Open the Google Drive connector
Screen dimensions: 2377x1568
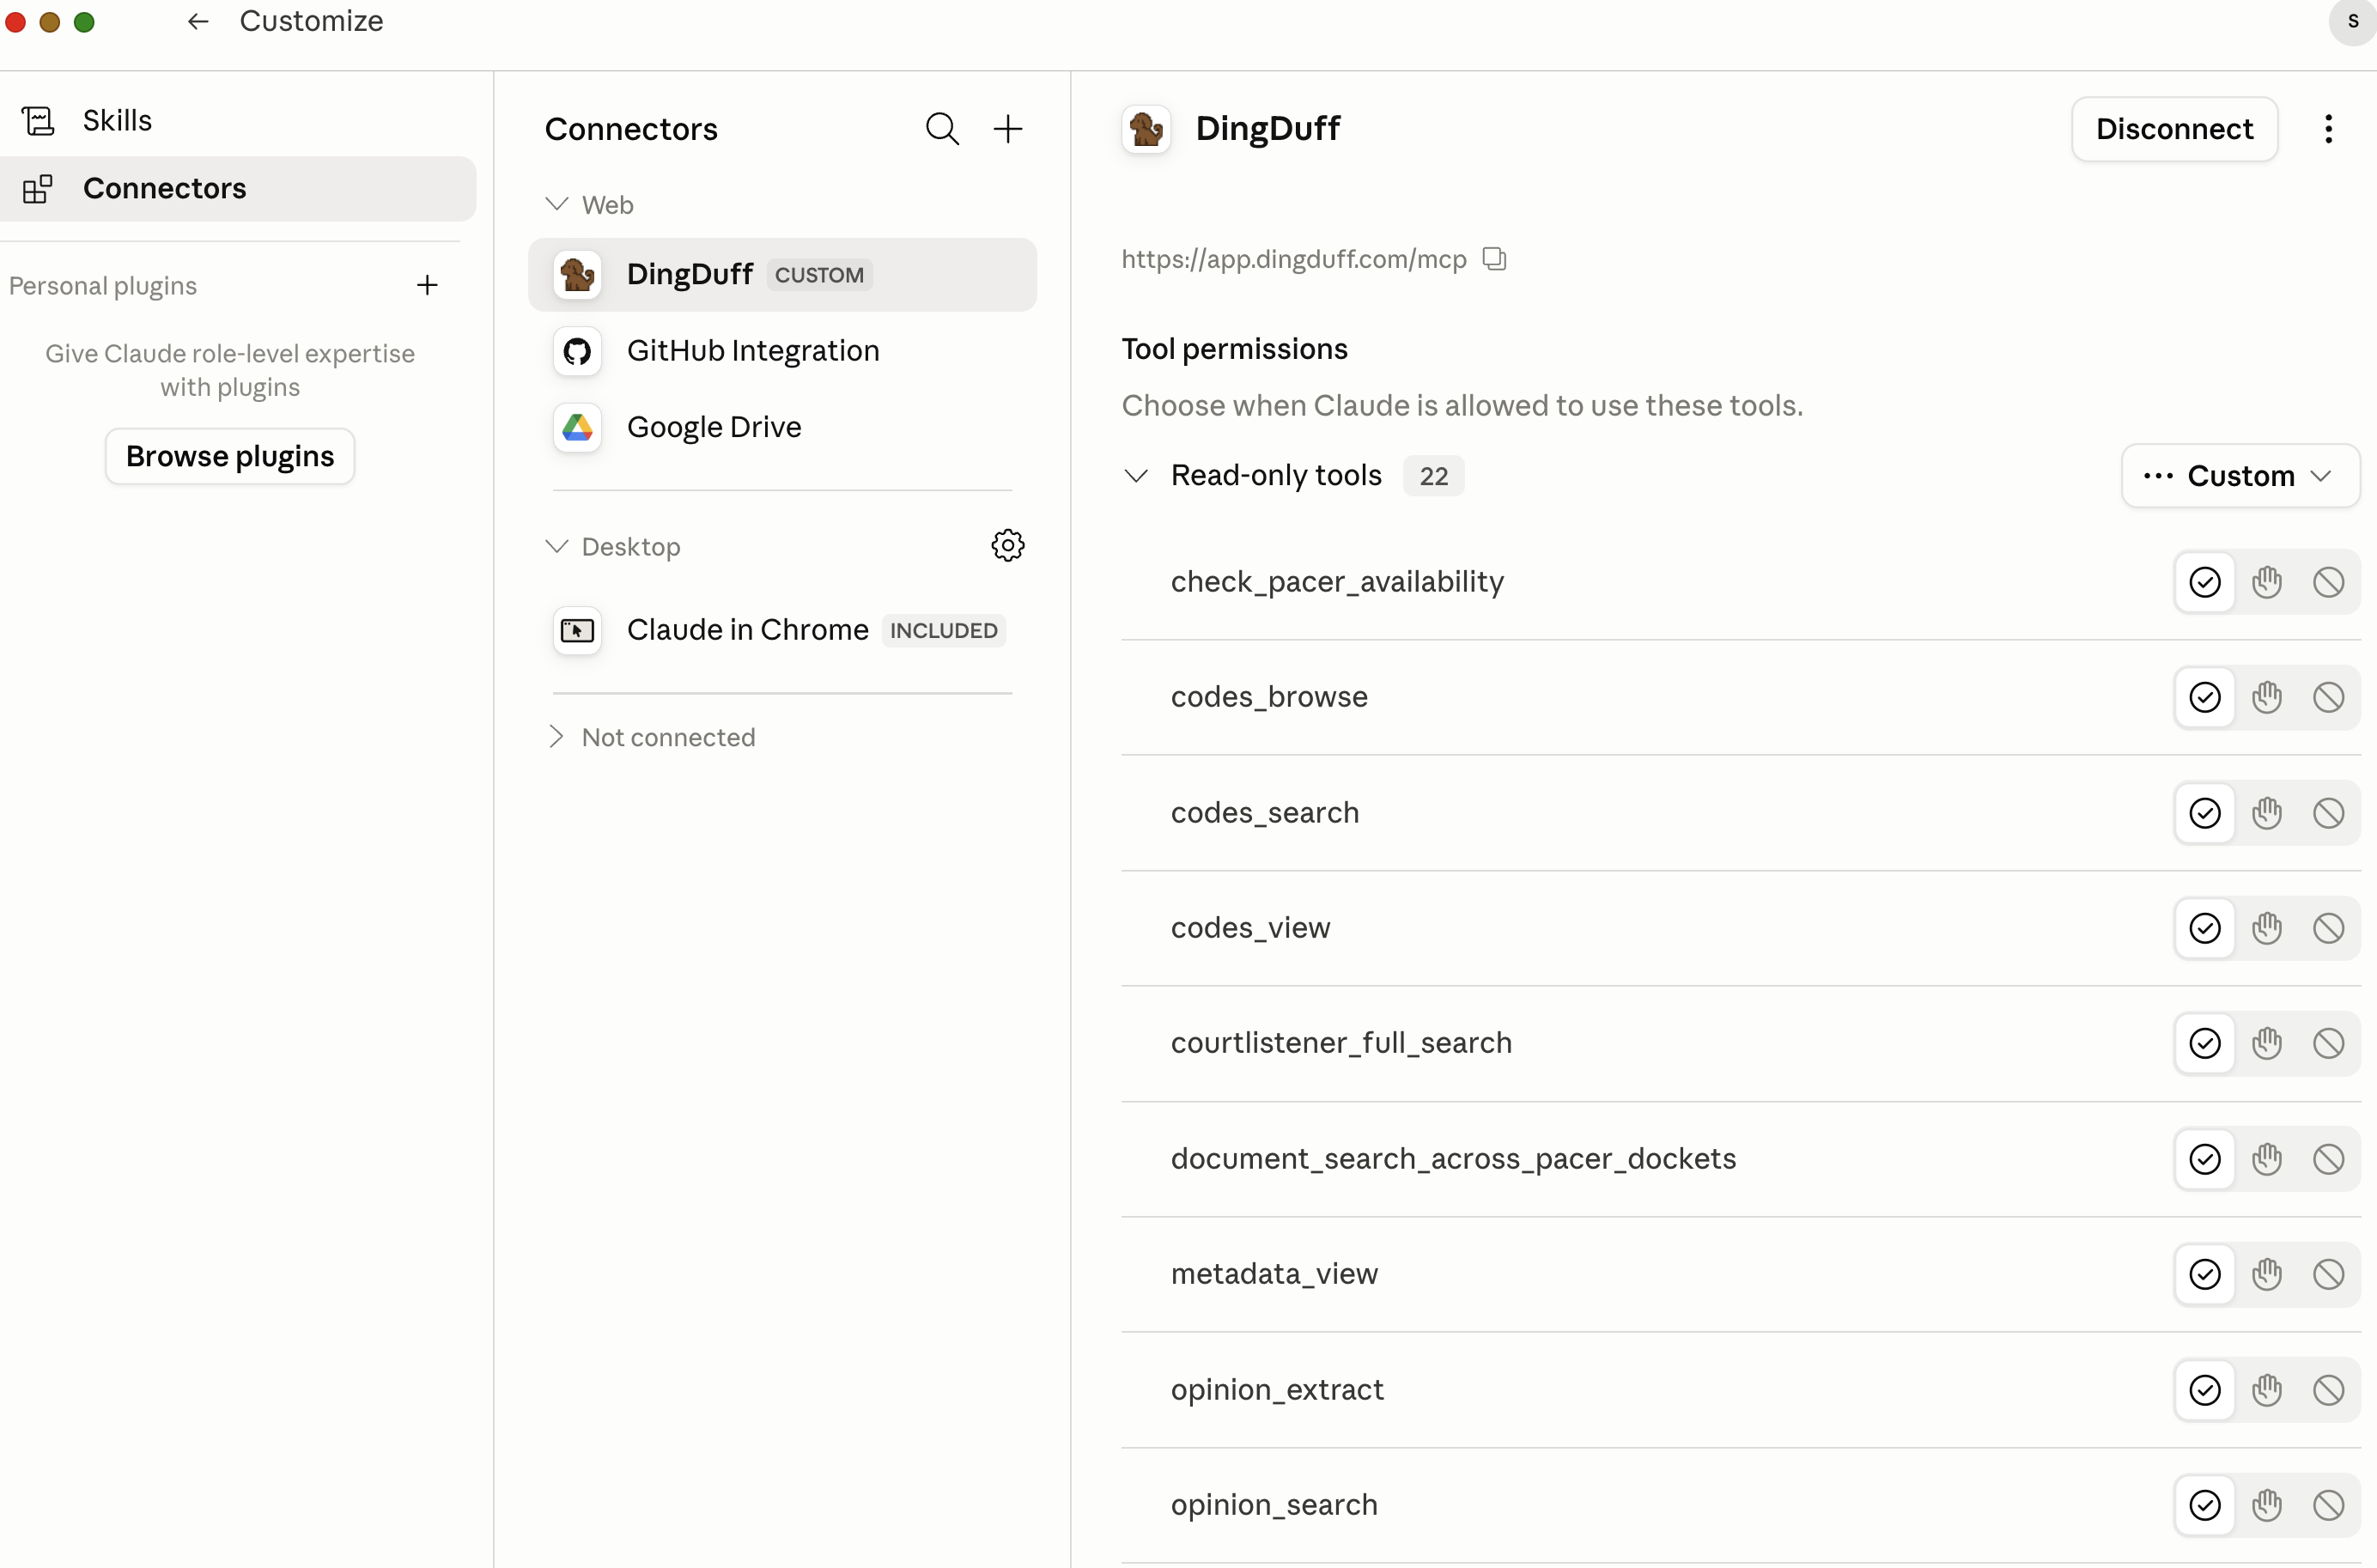[x=782, y=428]
